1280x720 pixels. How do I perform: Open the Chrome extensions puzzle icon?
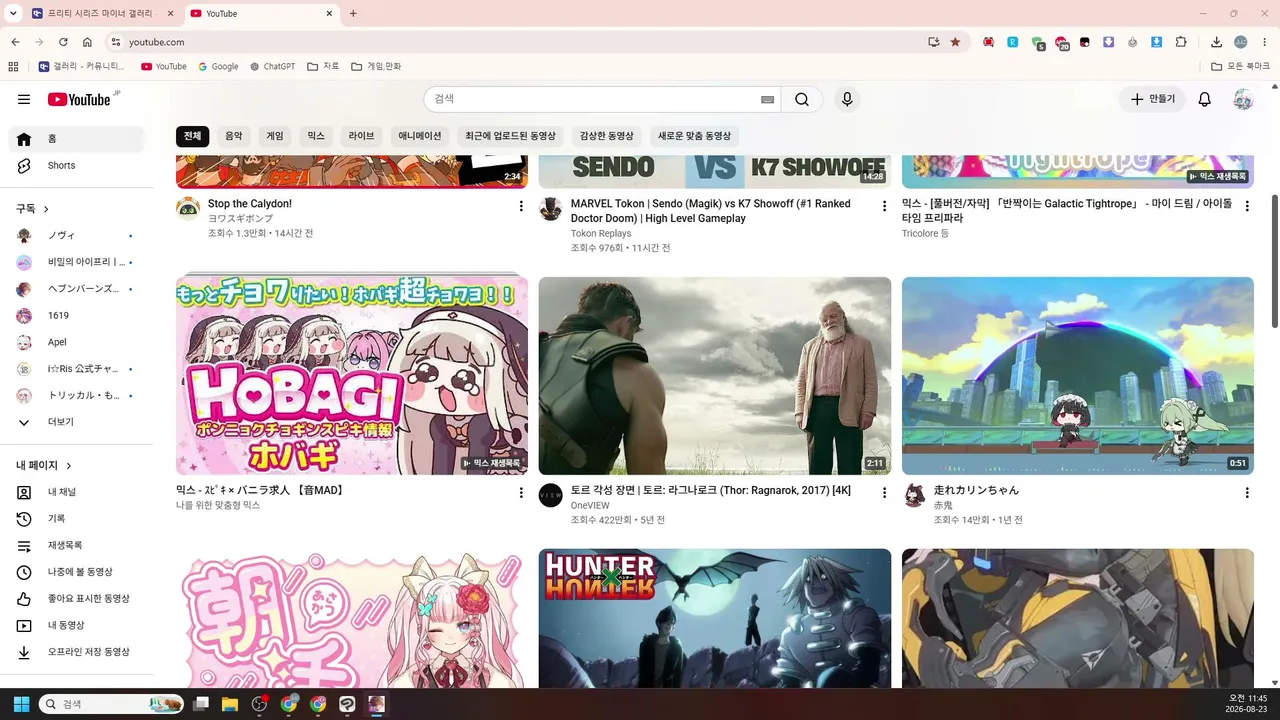coord(1181,42)
